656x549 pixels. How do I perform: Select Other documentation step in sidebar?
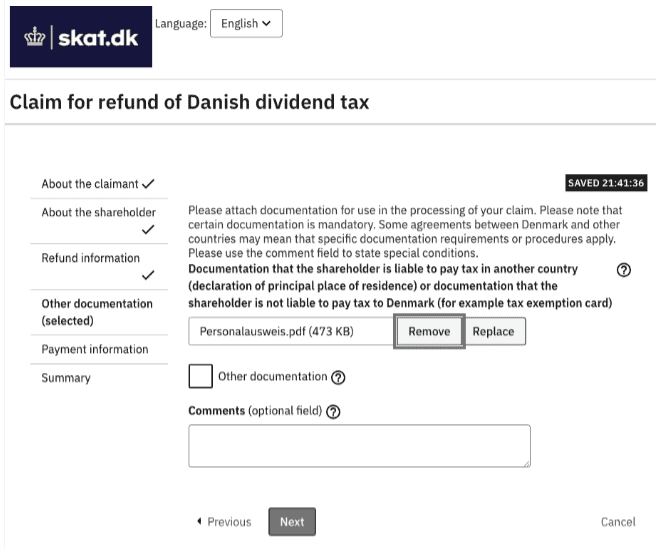[x=96, y=311]
